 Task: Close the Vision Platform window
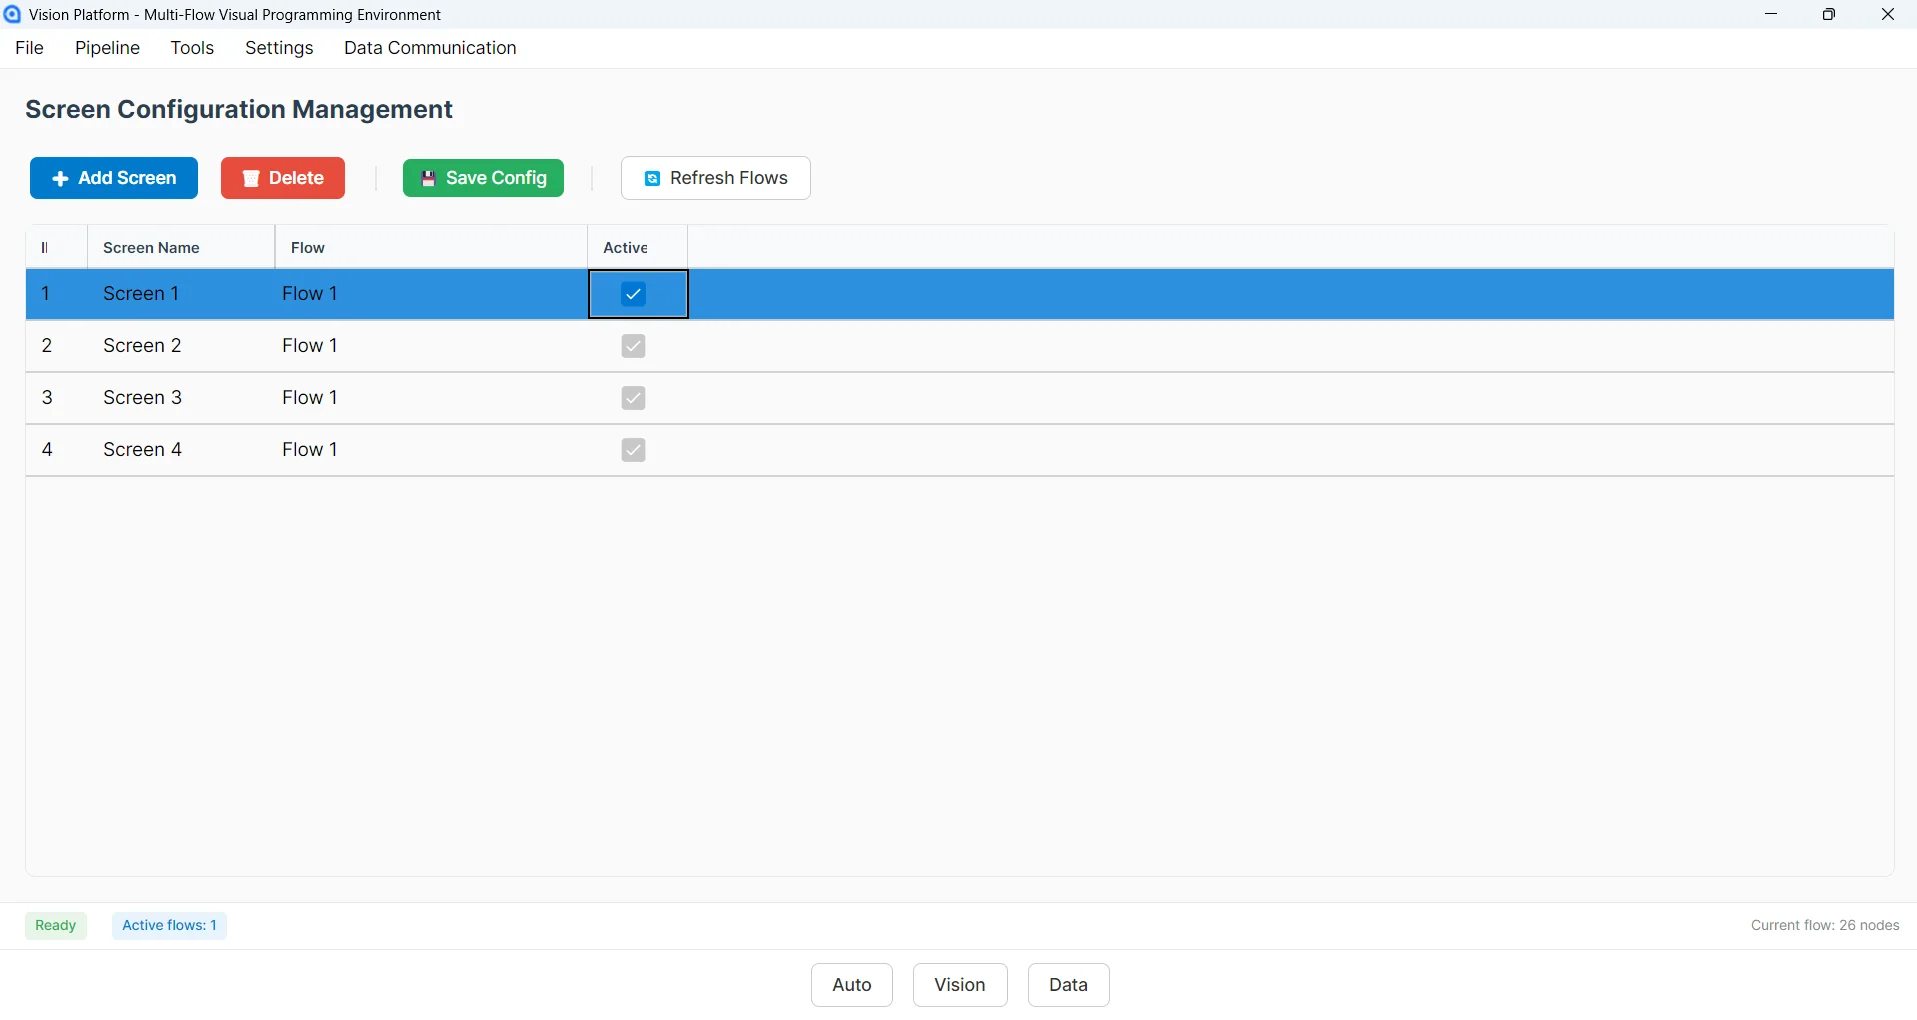(x=1888, y=14)
